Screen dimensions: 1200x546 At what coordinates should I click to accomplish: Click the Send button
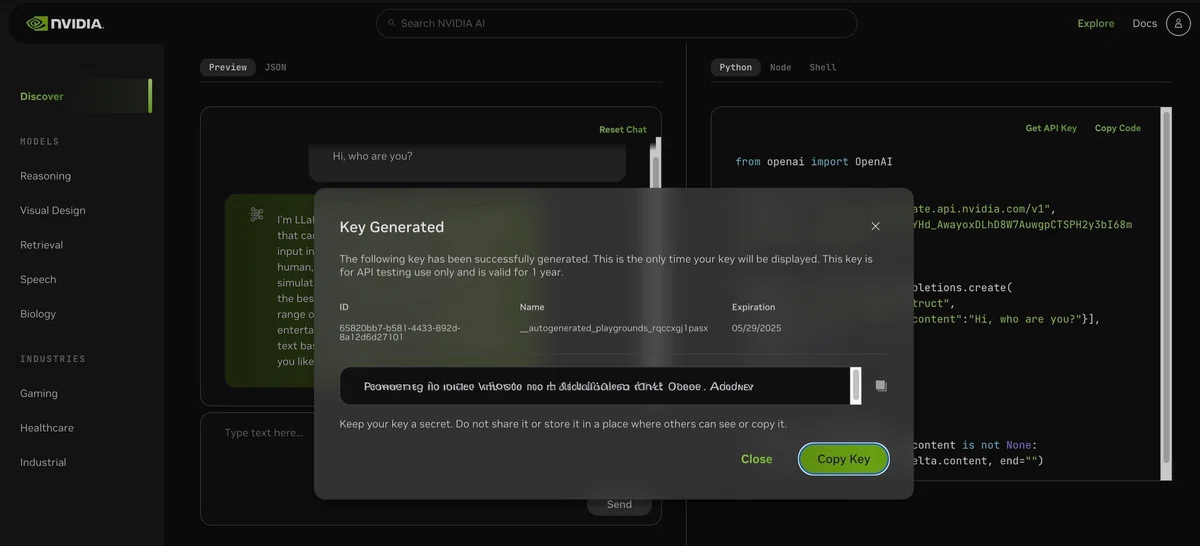coord(619,504)
